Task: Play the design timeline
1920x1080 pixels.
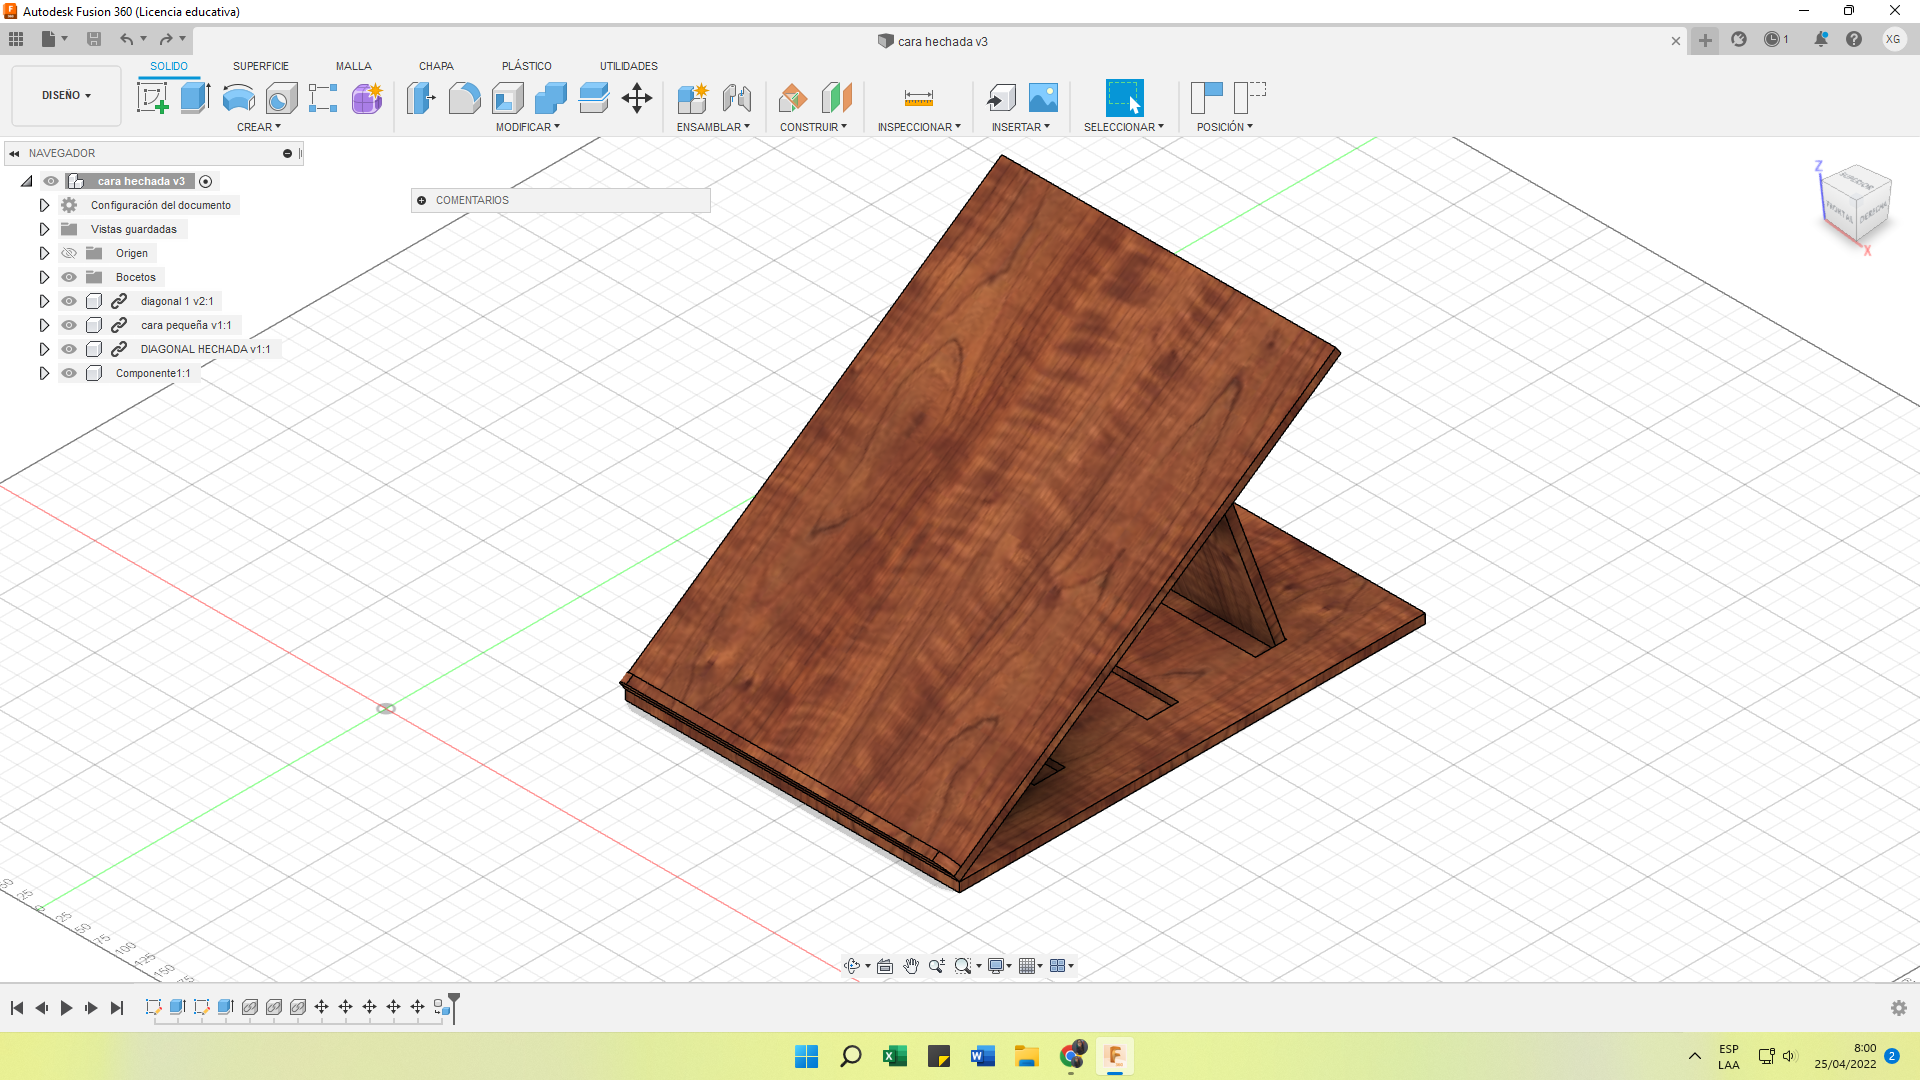Action: coord(66,1008)
